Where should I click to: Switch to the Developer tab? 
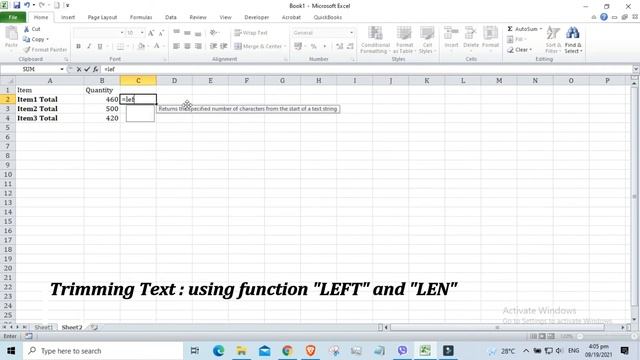[256, 17]
